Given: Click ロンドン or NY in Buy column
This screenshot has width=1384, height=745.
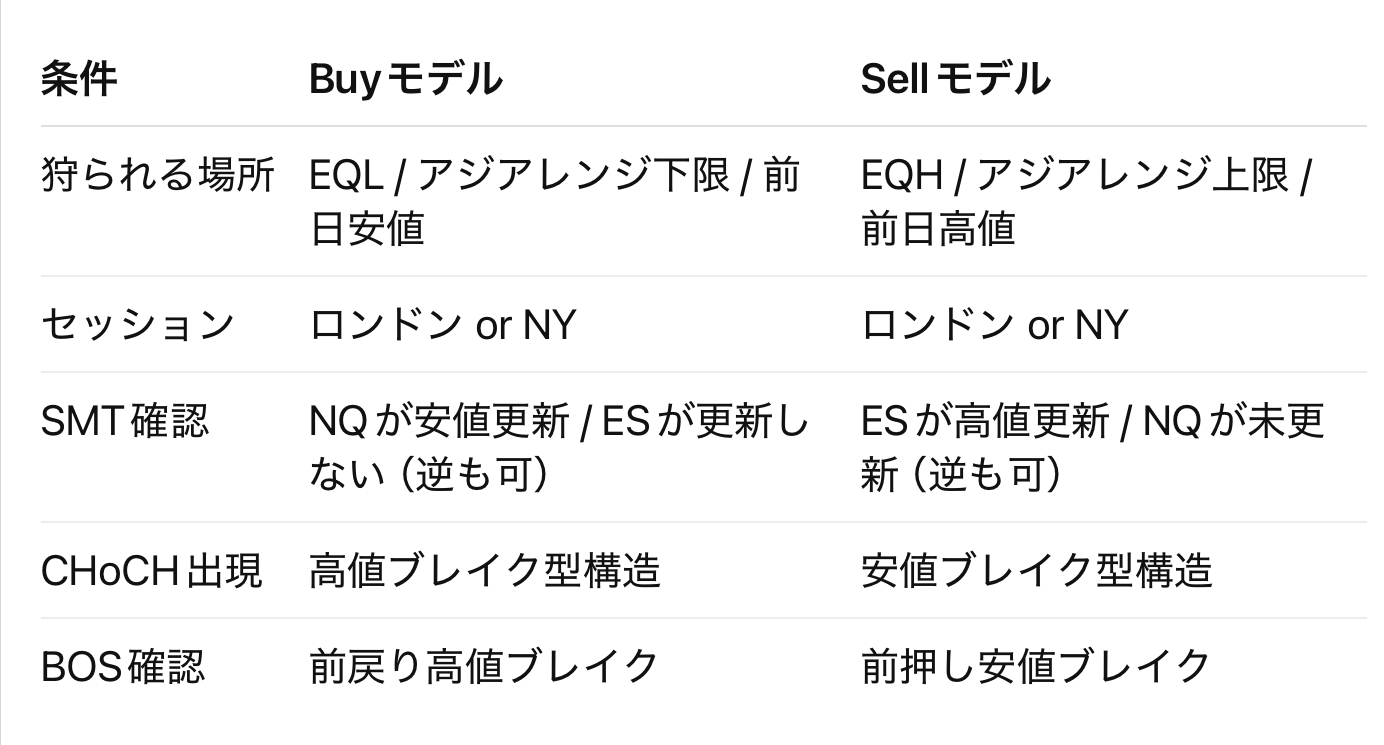Looking at the screenshot, I should coord(442,324).
